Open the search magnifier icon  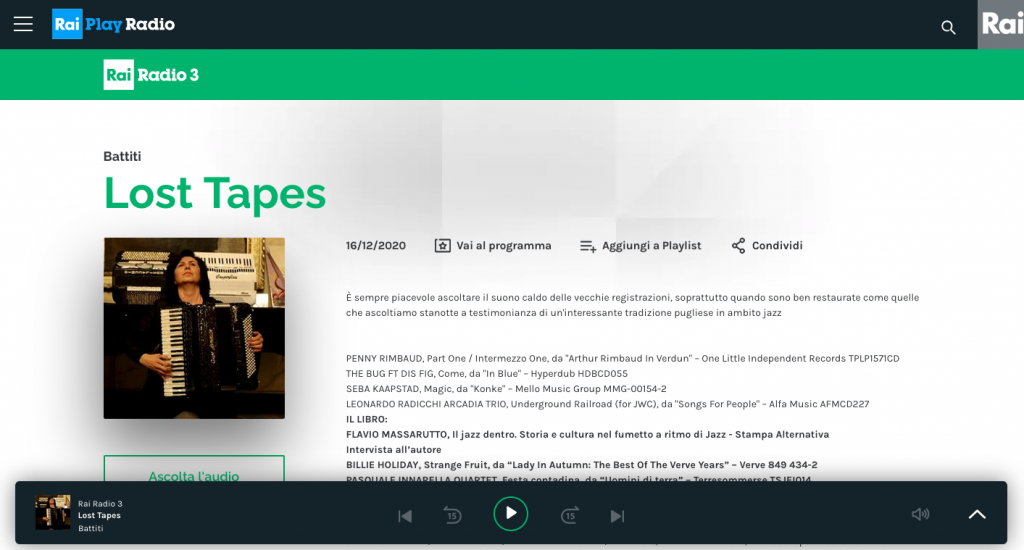(x=948, y=27)
